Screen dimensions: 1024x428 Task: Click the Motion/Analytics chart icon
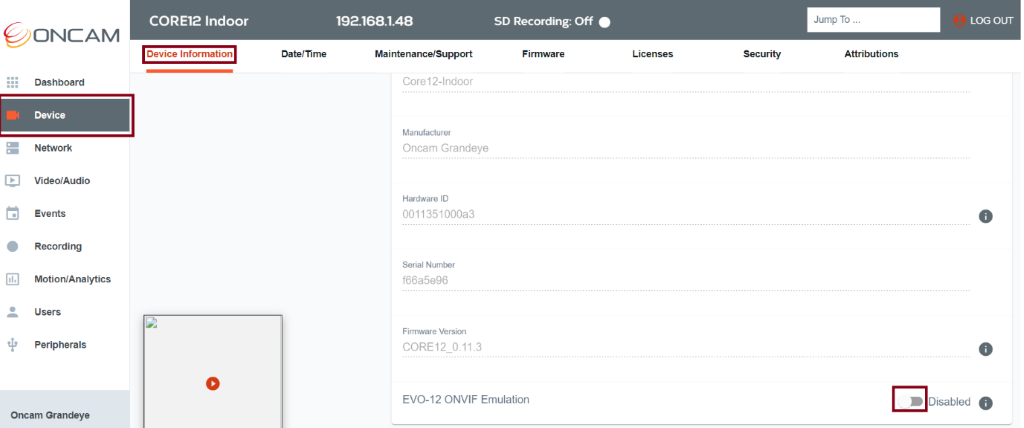[12, 279]
